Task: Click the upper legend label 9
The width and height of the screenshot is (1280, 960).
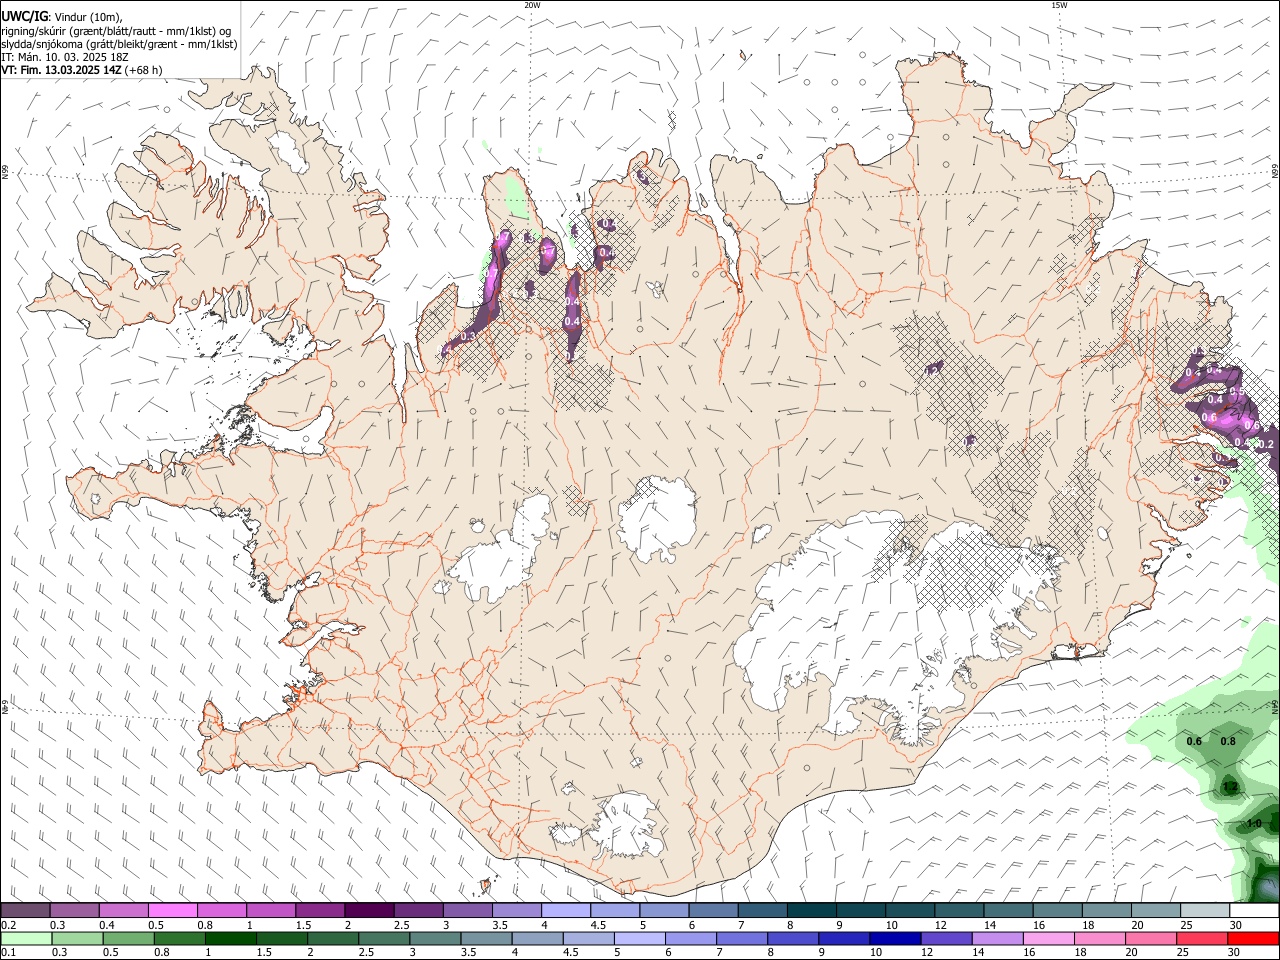Action: [x=839, y=925]
